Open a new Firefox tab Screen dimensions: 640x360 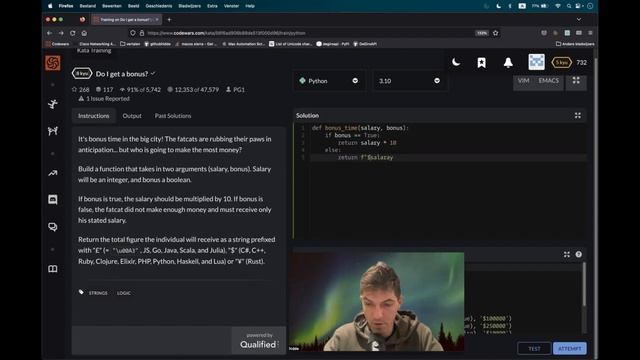169,20
